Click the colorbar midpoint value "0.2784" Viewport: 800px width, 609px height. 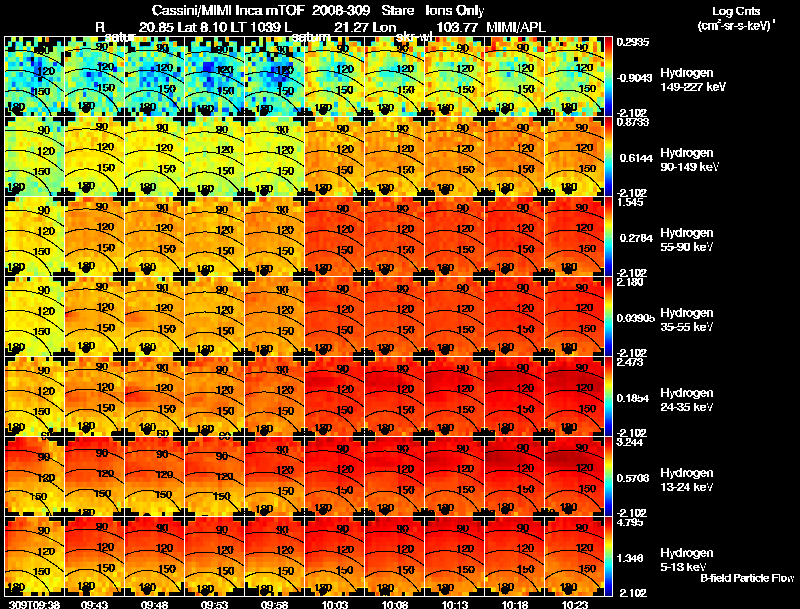click(x=636, y=238)
